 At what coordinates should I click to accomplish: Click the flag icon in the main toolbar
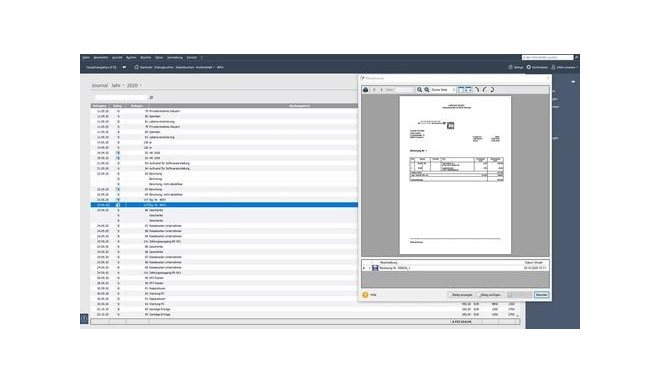pos(124,67)
